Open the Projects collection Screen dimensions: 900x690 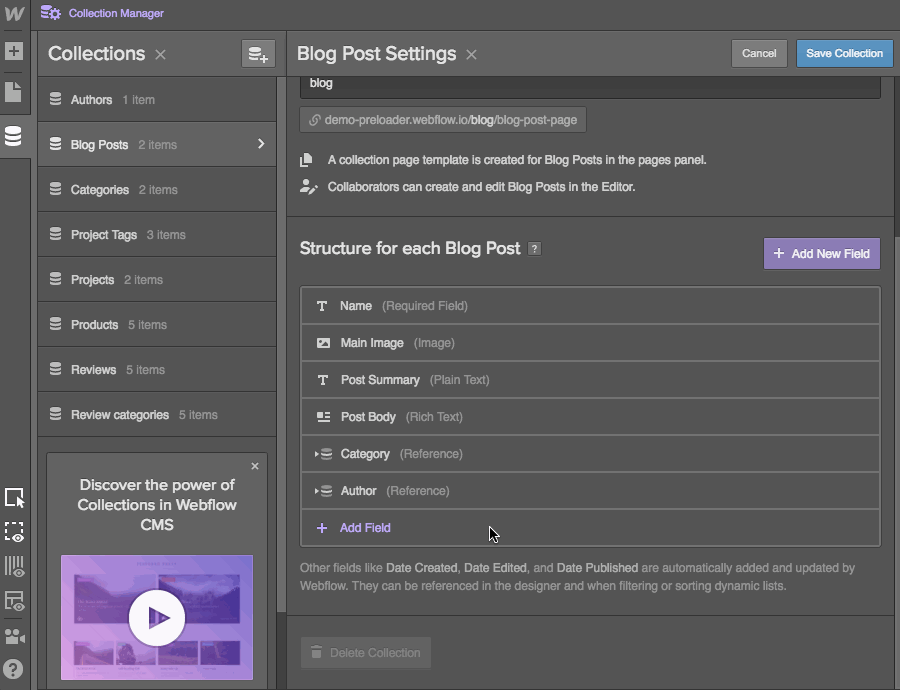point(157,280)
